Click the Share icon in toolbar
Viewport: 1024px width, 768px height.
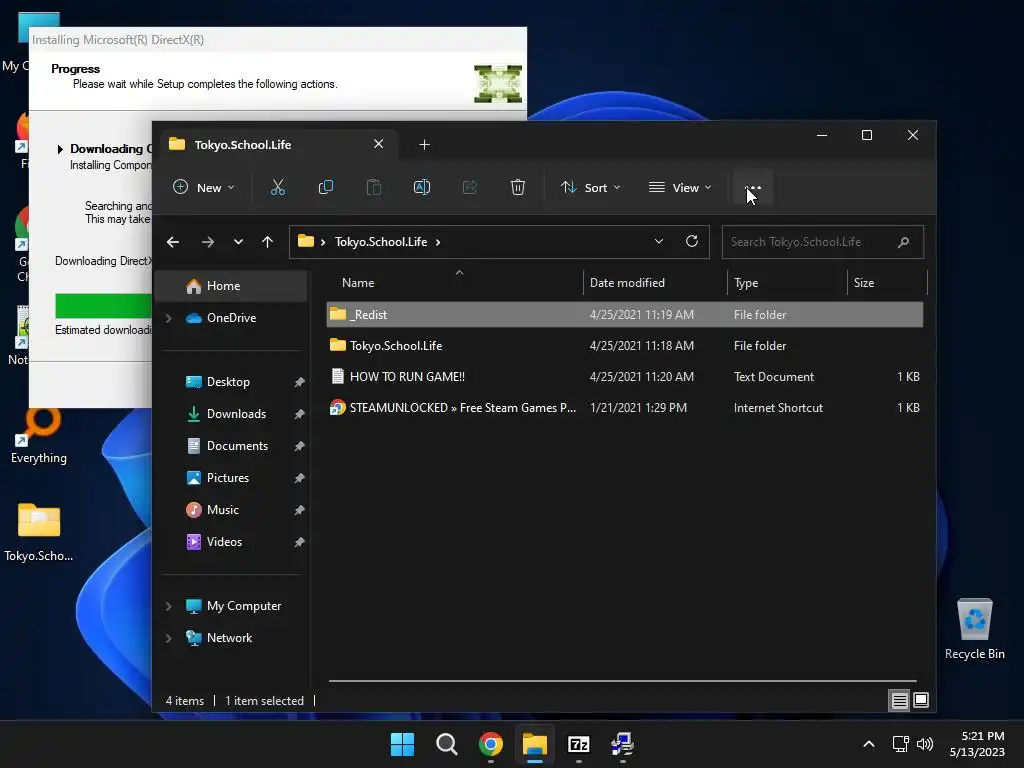pyautogui.click(x=470, y=187)
